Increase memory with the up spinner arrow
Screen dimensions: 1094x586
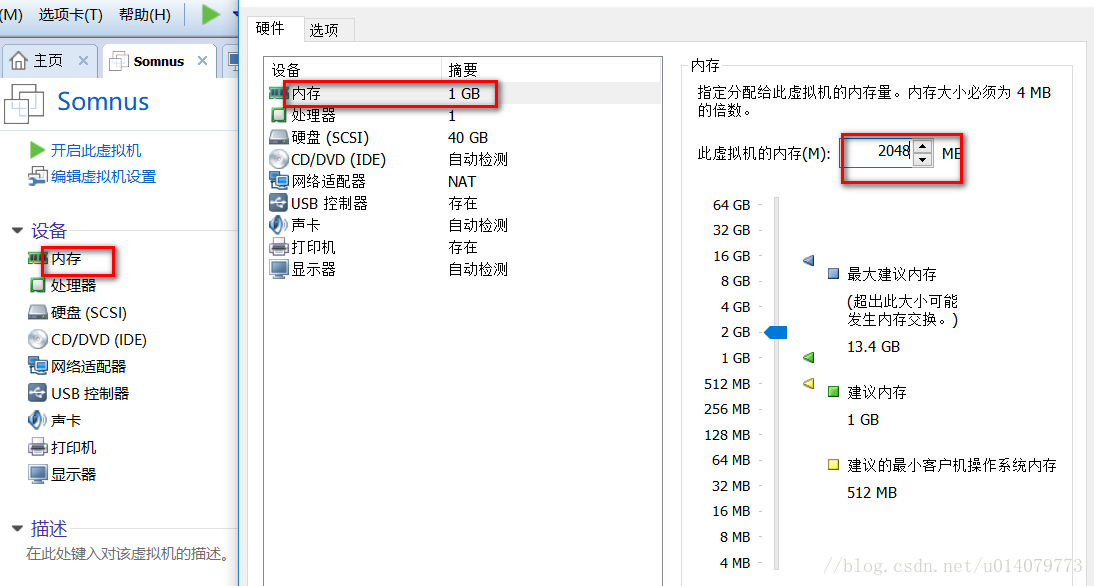923,146
